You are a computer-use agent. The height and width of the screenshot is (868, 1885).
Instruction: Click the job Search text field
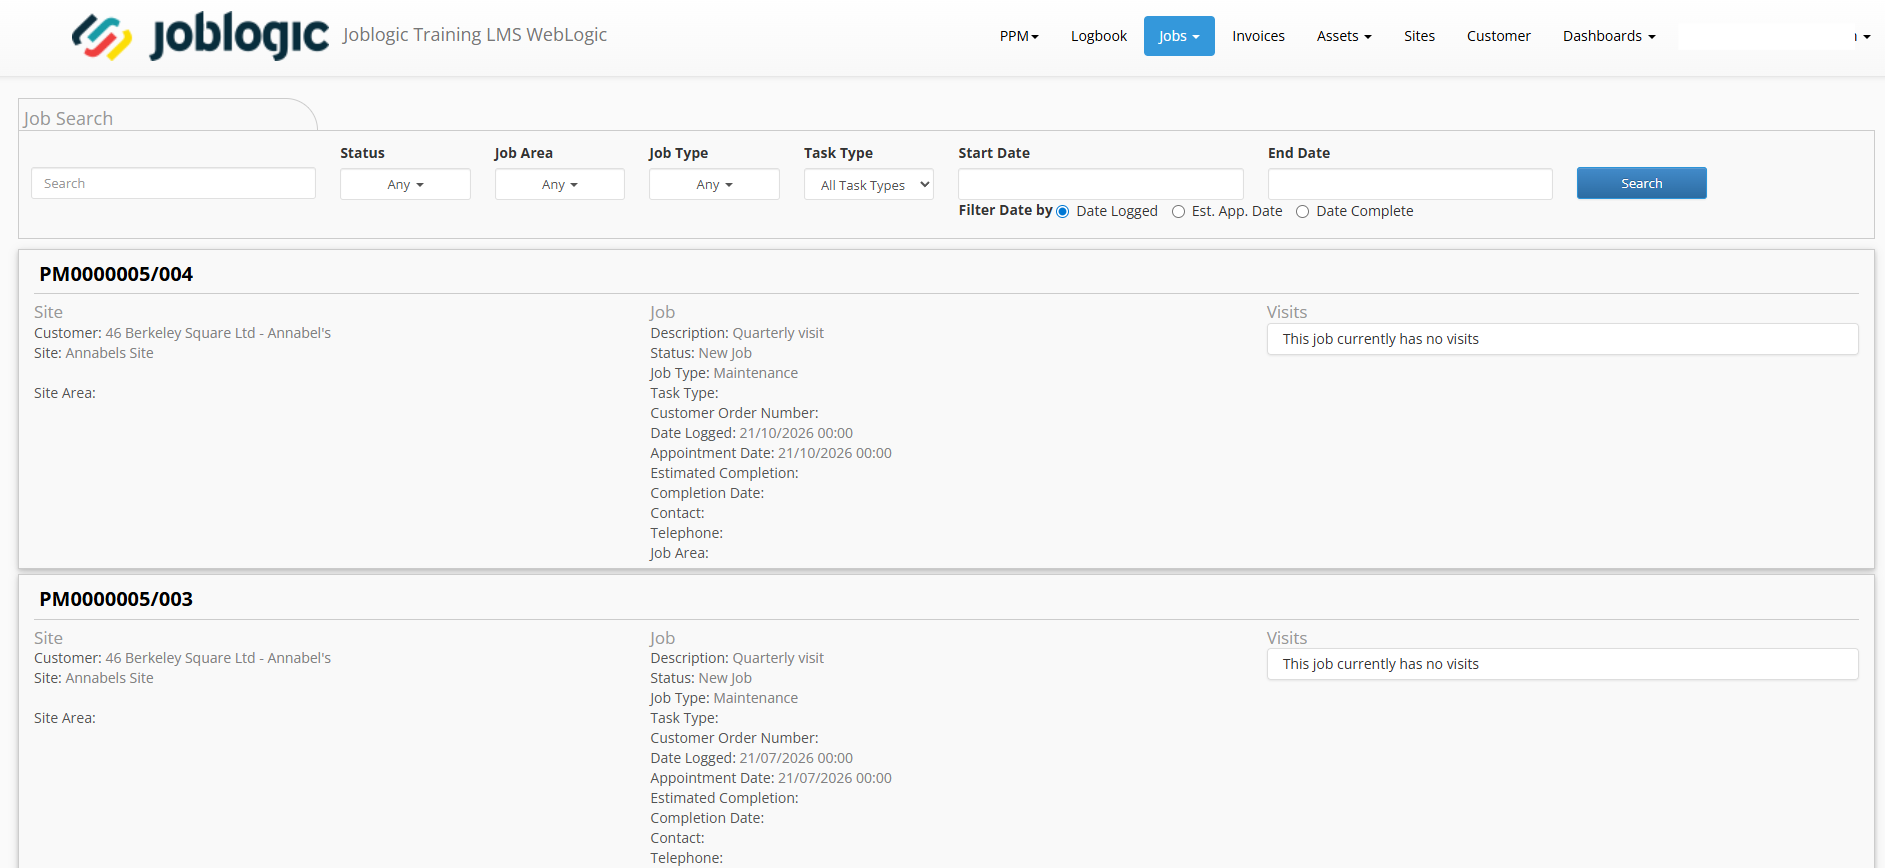tap(174, 183)
